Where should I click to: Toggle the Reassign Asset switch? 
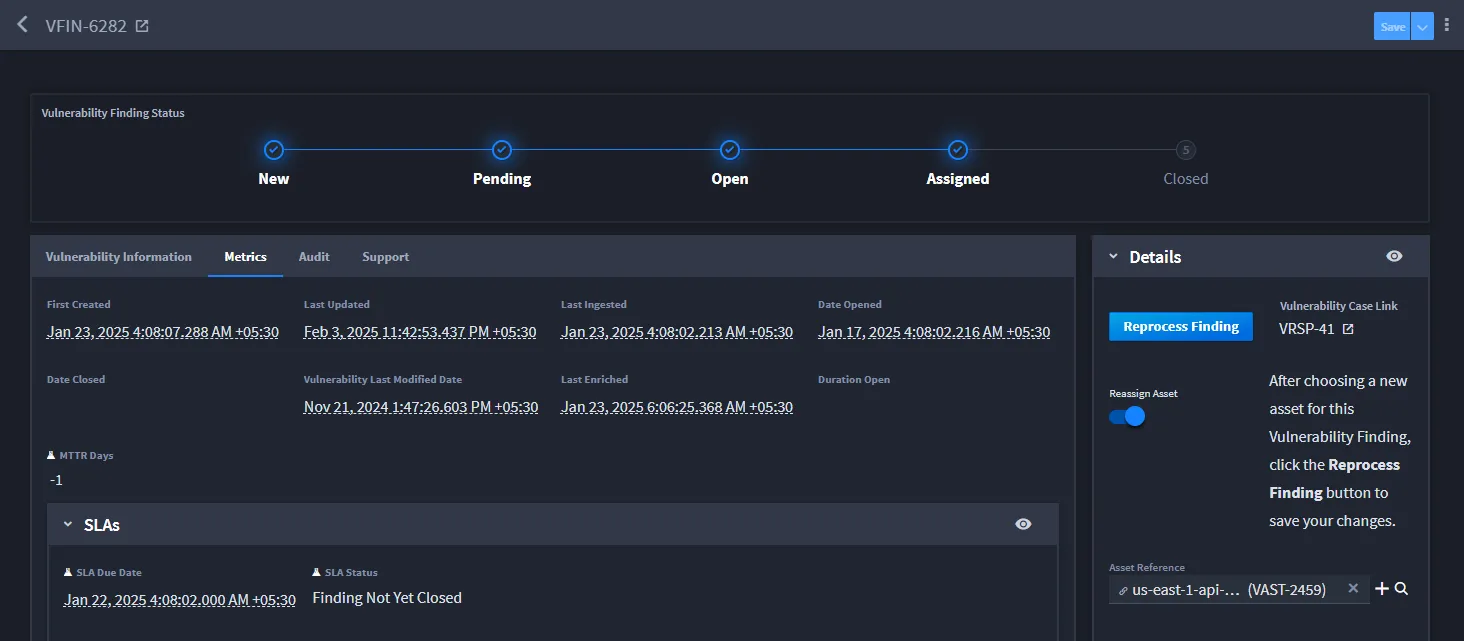1127,416
